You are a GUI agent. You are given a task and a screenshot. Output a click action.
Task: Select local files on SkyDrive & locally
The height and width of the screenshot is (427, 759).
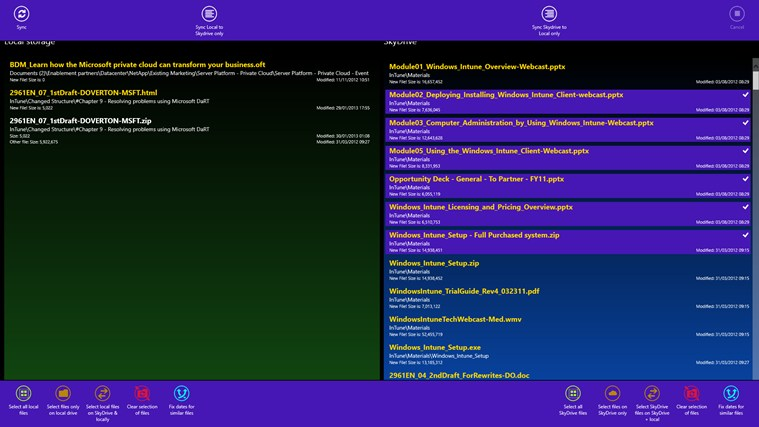click(x=102, y=394)
